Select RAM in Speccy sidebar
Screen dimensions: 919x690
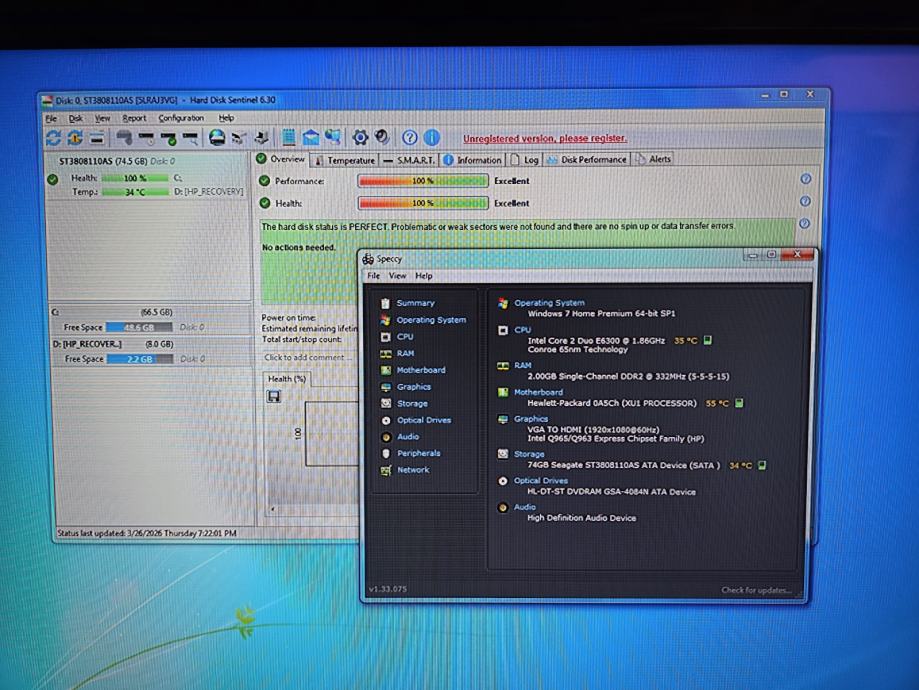[406, 354]
